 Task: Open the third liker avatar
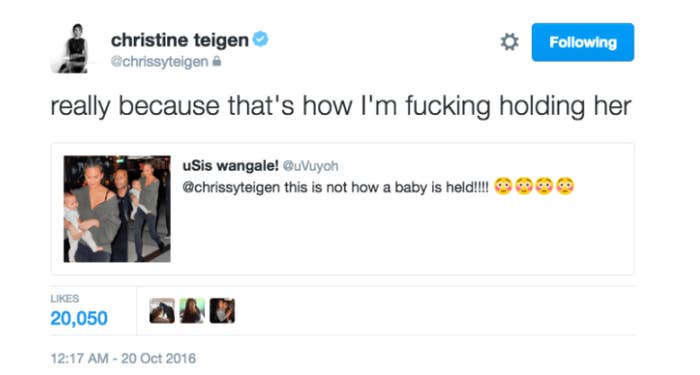click(222, 311)
